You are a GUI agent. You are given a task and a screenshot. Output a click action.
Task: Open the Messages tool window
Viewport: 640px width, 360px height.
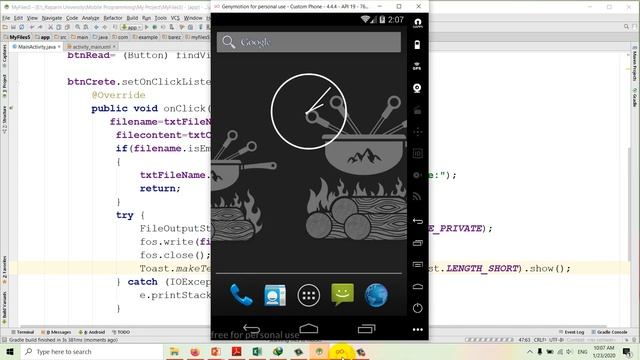(x=56, y=332)
